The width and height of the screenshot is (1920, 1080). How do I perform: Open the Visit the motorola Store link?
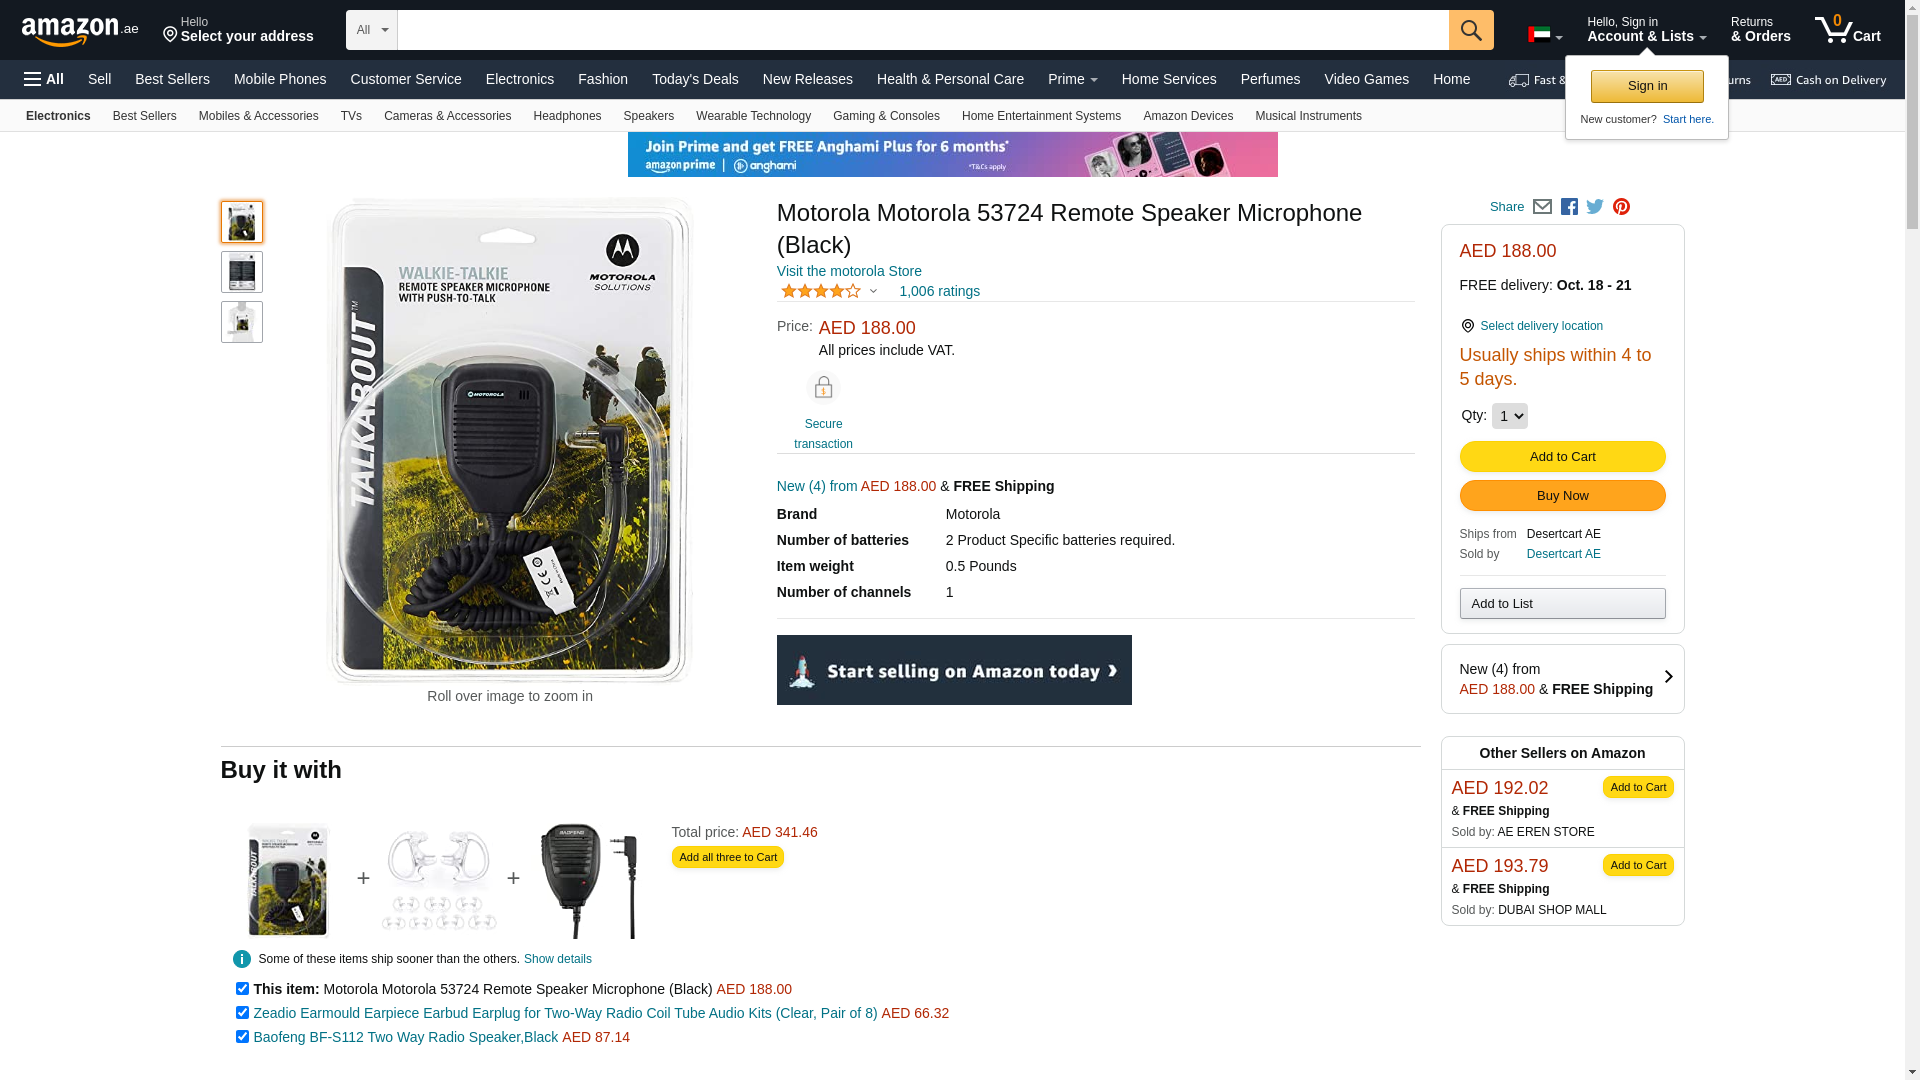point(849,271)
